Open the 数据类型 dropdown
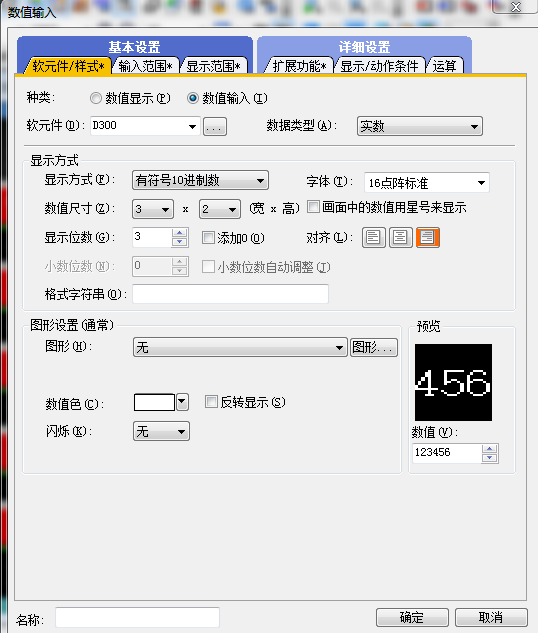This screenshot has width=538, height=633. coord(419,126)
